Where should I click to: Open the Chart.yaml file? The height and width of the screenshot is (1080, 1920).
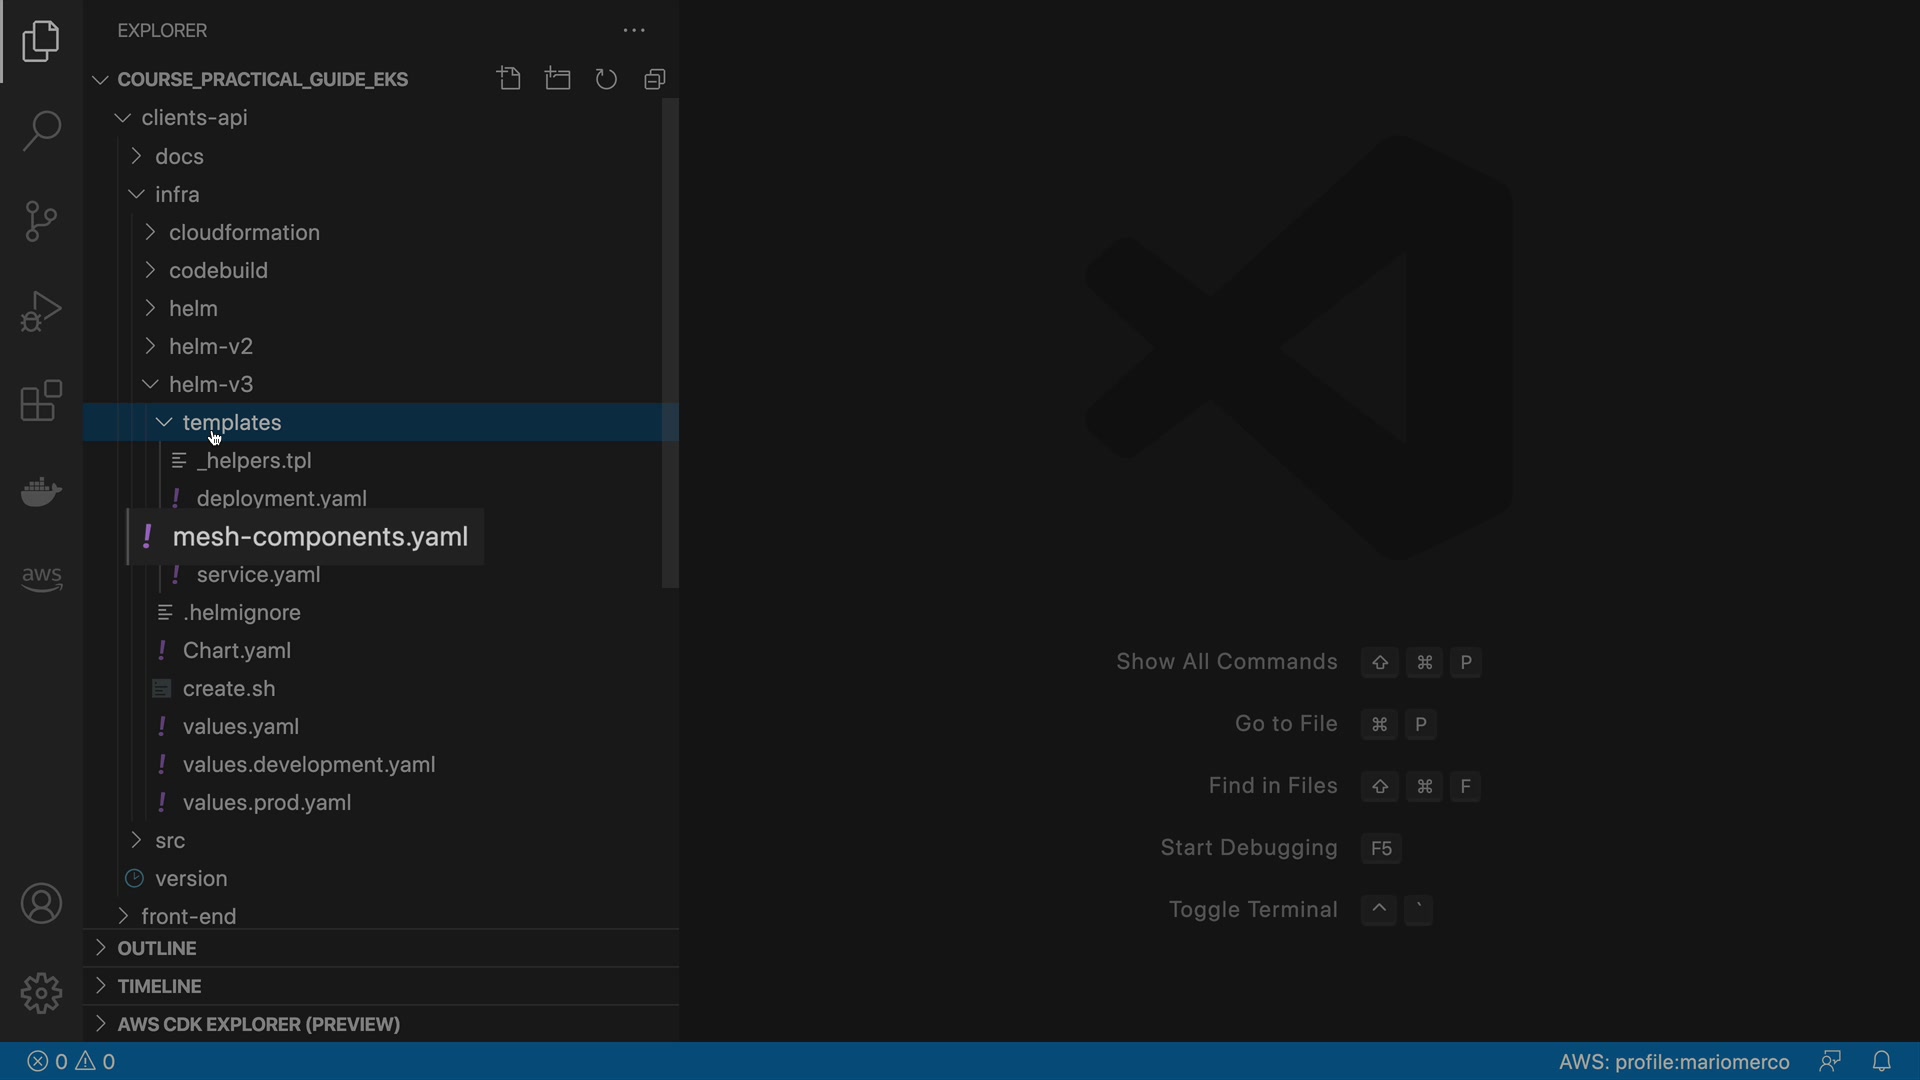(x=237, y=651)
